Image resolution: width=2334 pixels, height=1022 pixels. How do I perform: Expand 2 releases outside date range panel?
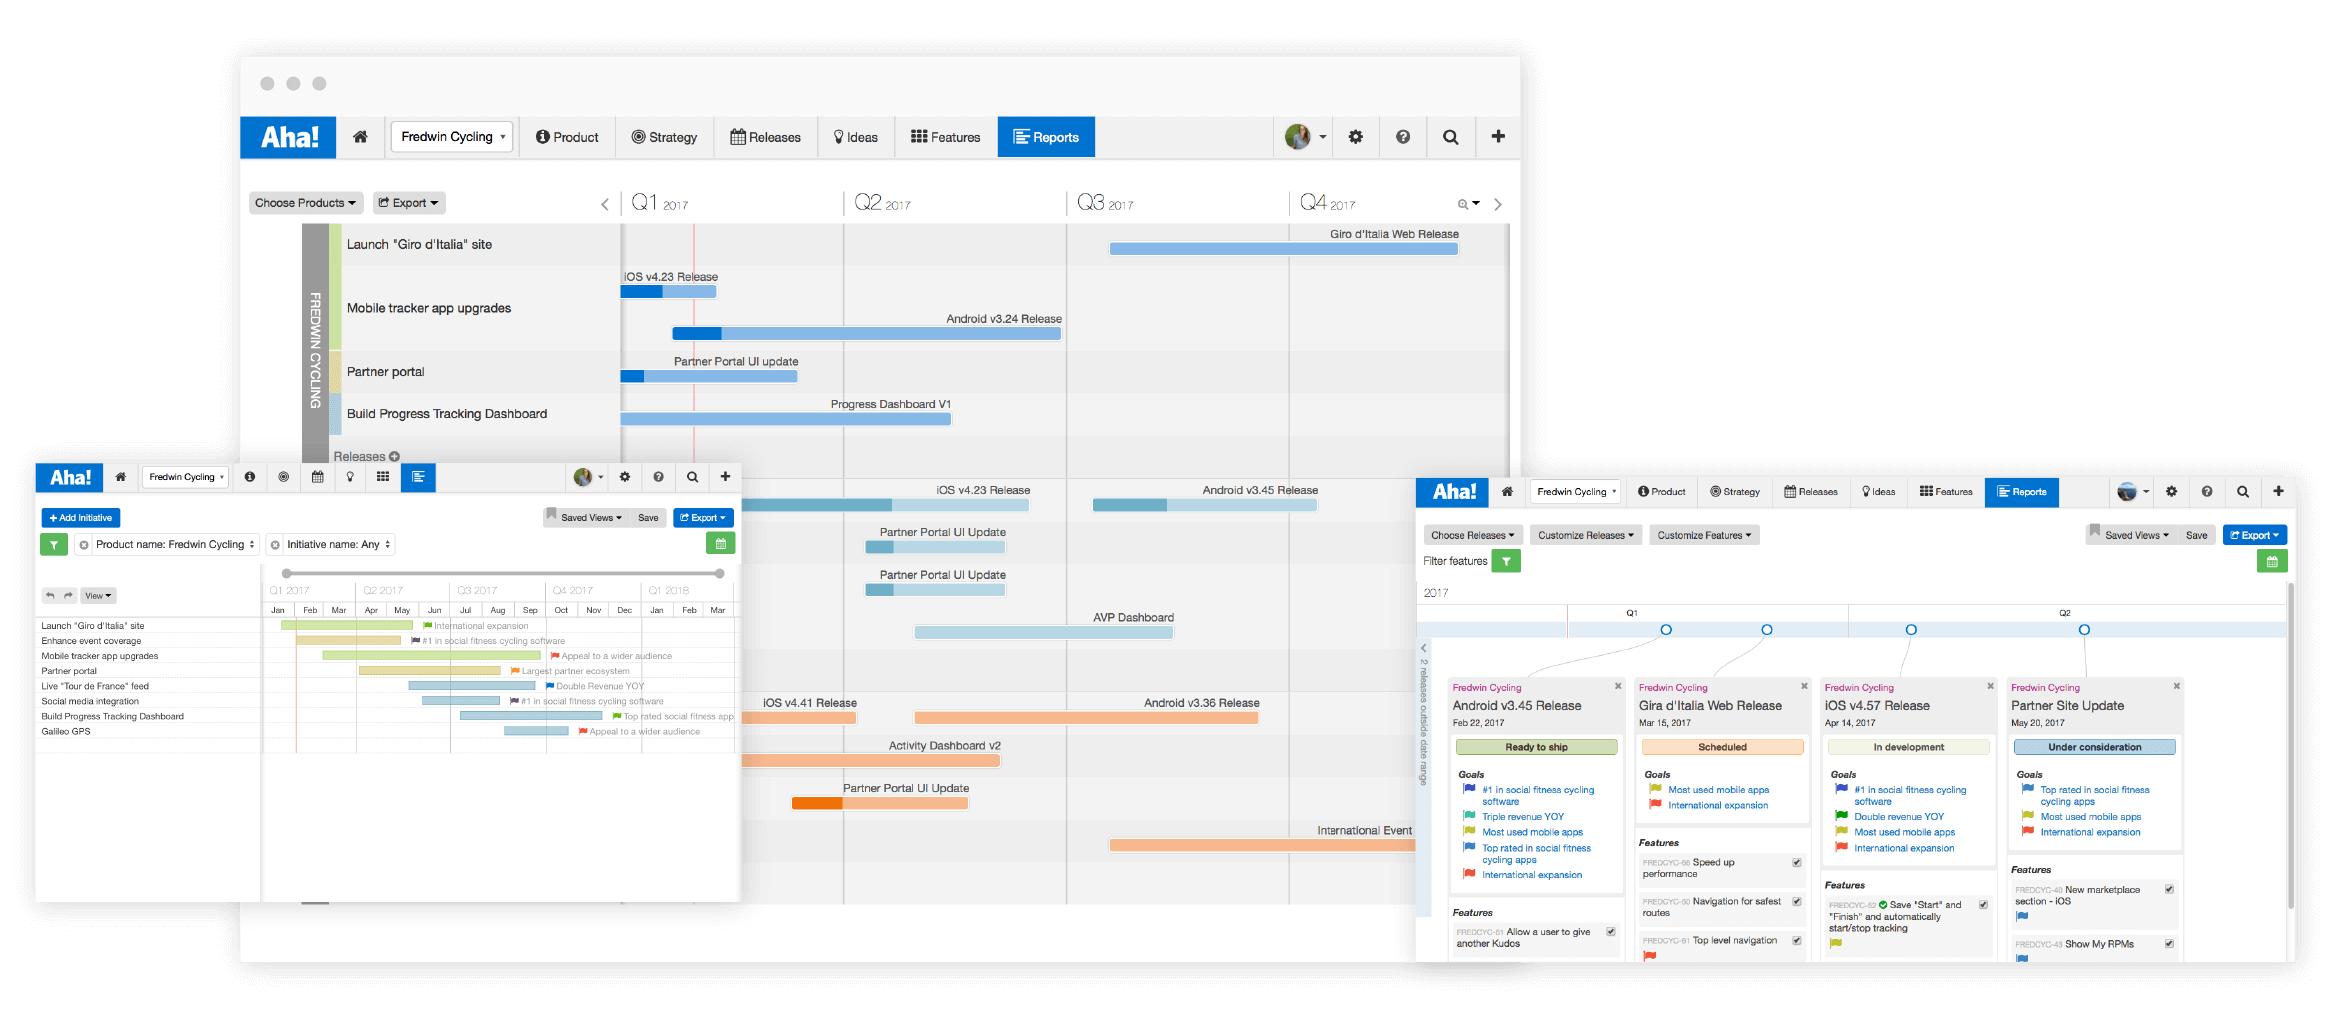1424,648
